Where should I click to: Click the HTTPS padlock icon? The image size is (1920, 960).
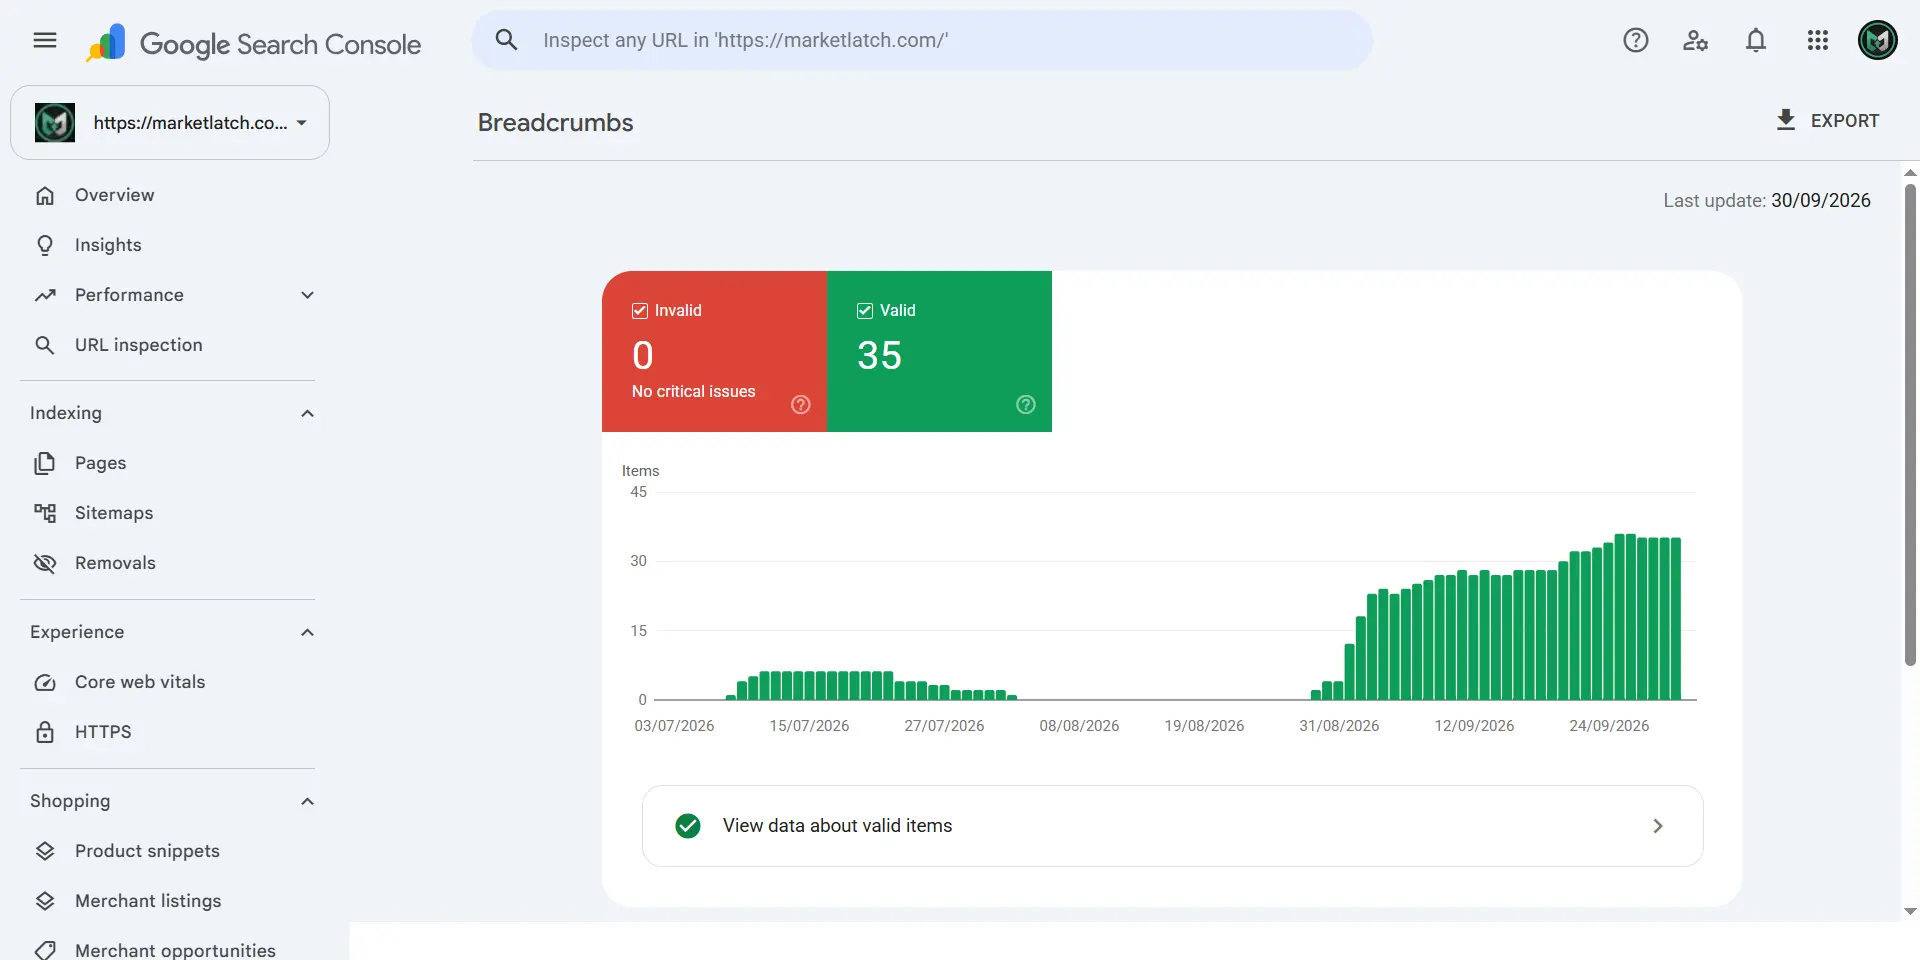[x=45, y=732]
